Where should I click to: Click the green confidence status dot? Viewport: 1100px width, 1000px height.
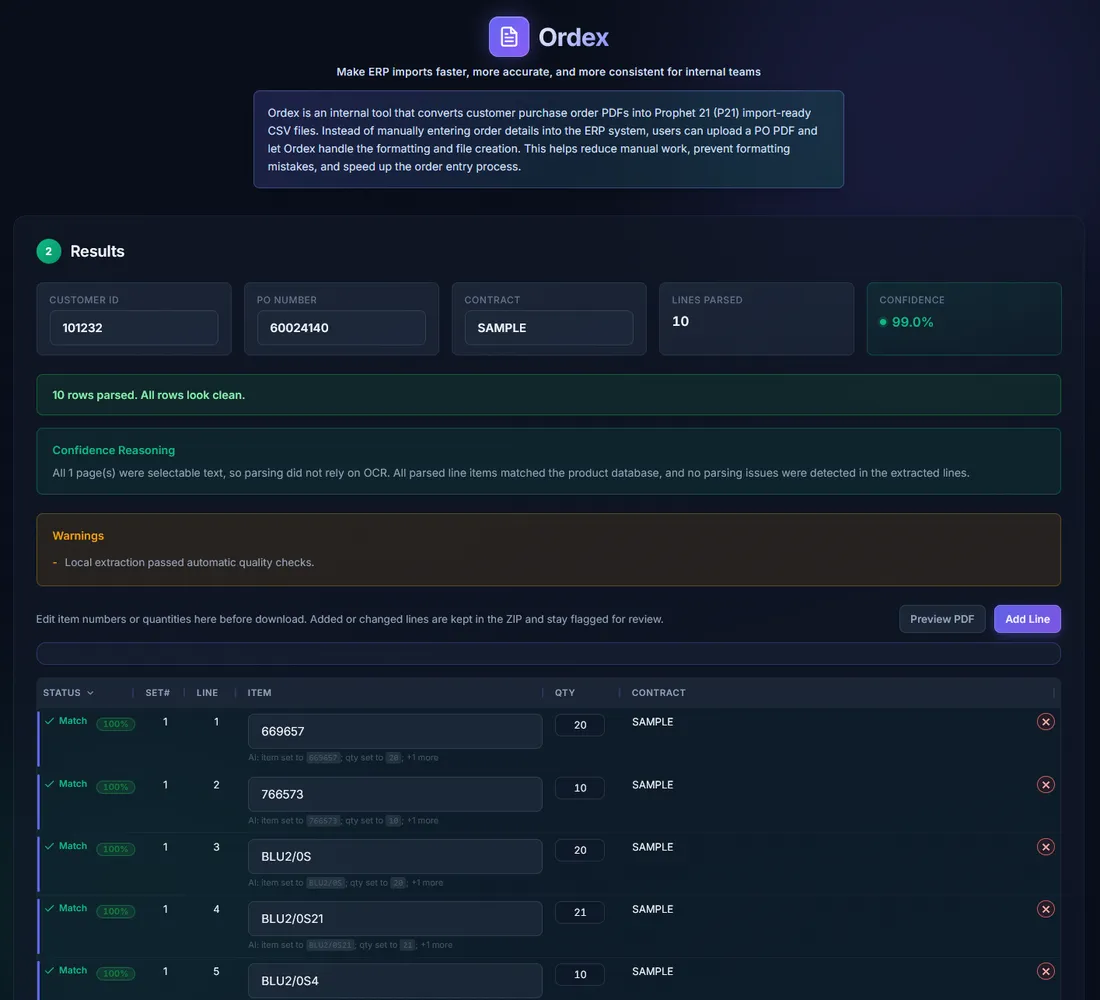tap(883, 322)
